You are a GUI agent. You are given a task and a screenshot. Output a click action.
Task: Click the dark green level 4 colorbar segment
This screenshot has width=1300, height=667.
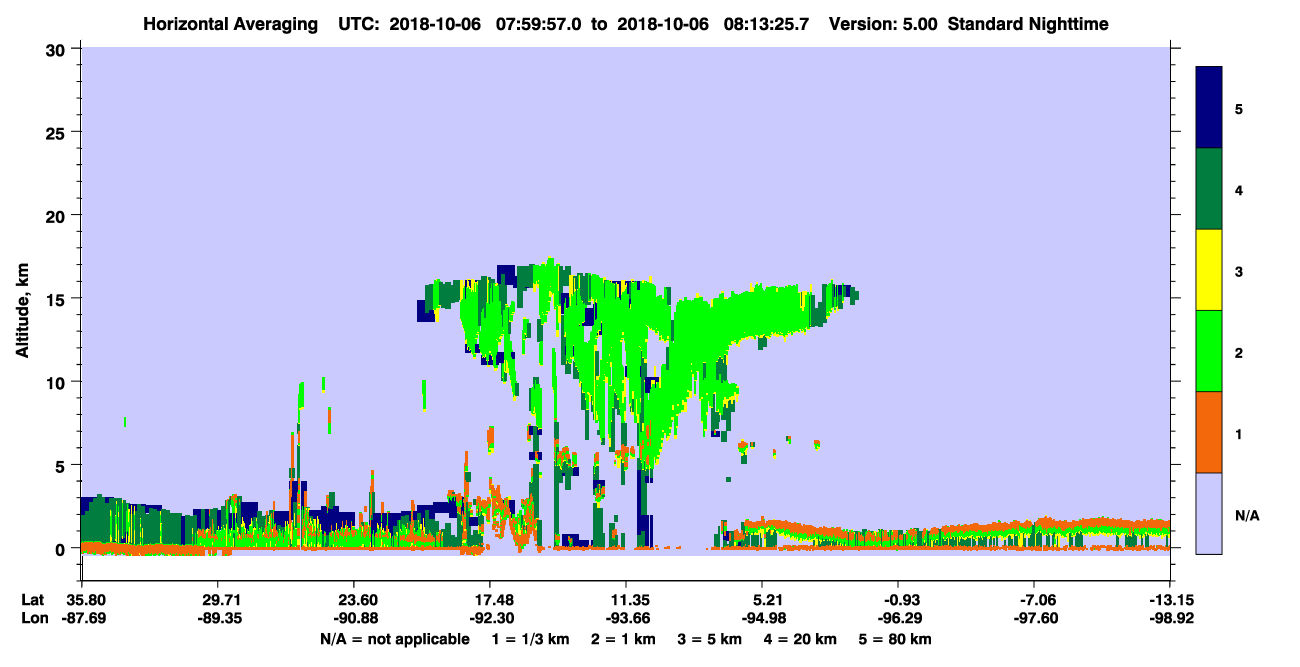1209,188
